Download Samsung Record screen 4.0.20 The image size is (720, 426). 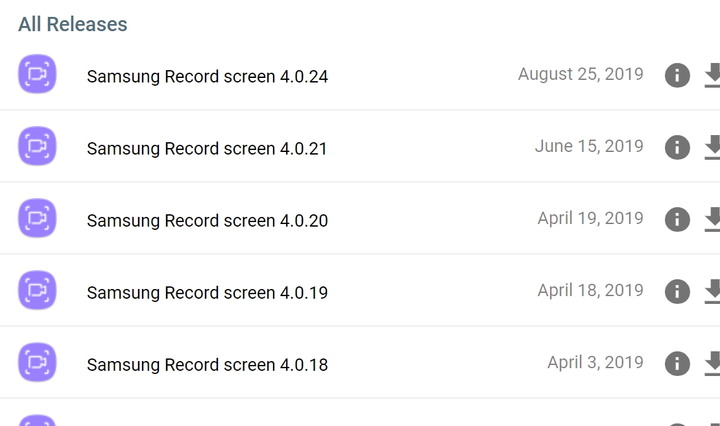pos(712,219)
